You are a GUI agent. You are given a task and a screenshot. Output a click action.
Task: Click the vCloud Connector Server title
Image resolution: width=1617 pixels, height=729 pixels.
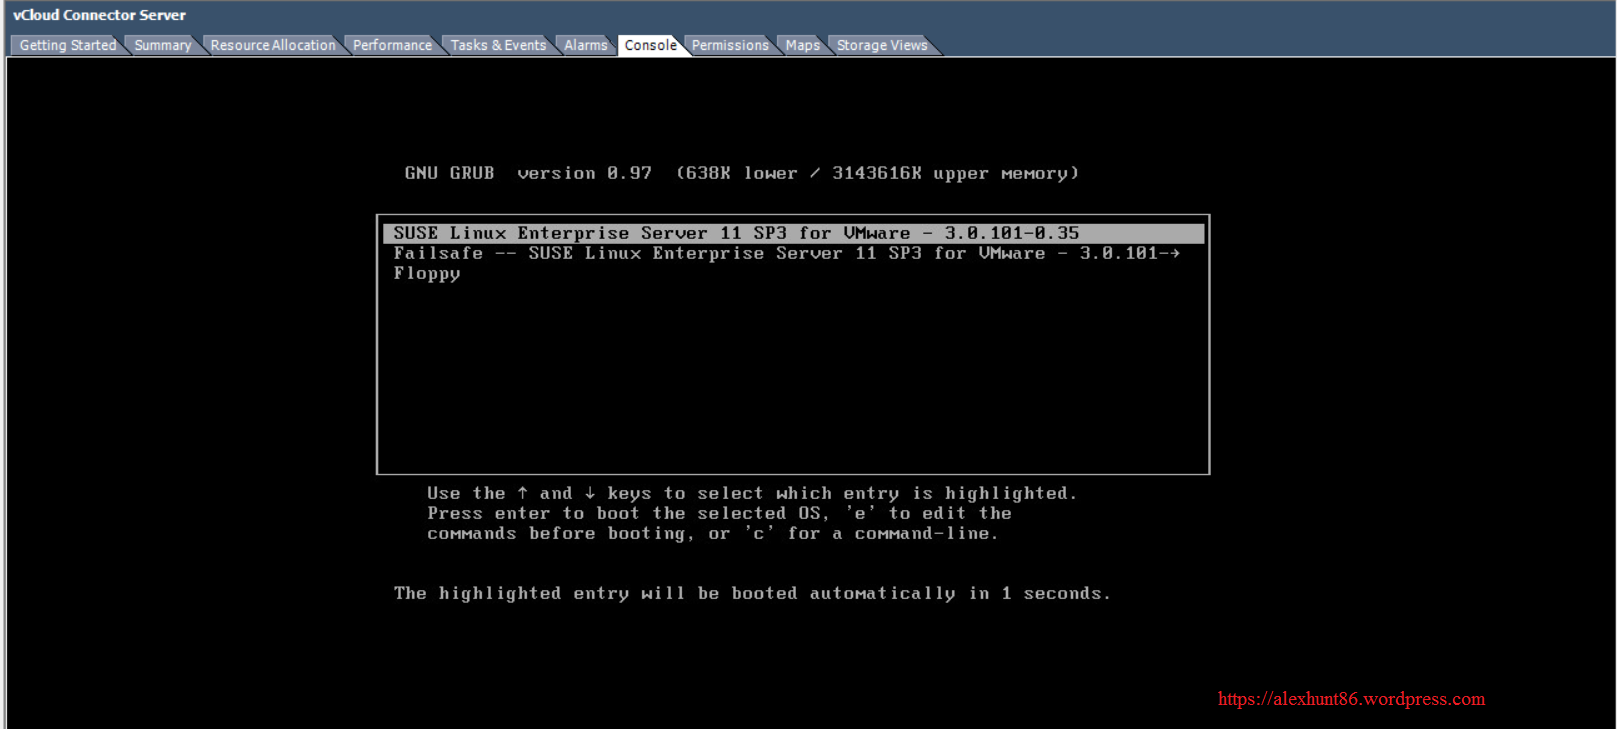tap(99, 15)
